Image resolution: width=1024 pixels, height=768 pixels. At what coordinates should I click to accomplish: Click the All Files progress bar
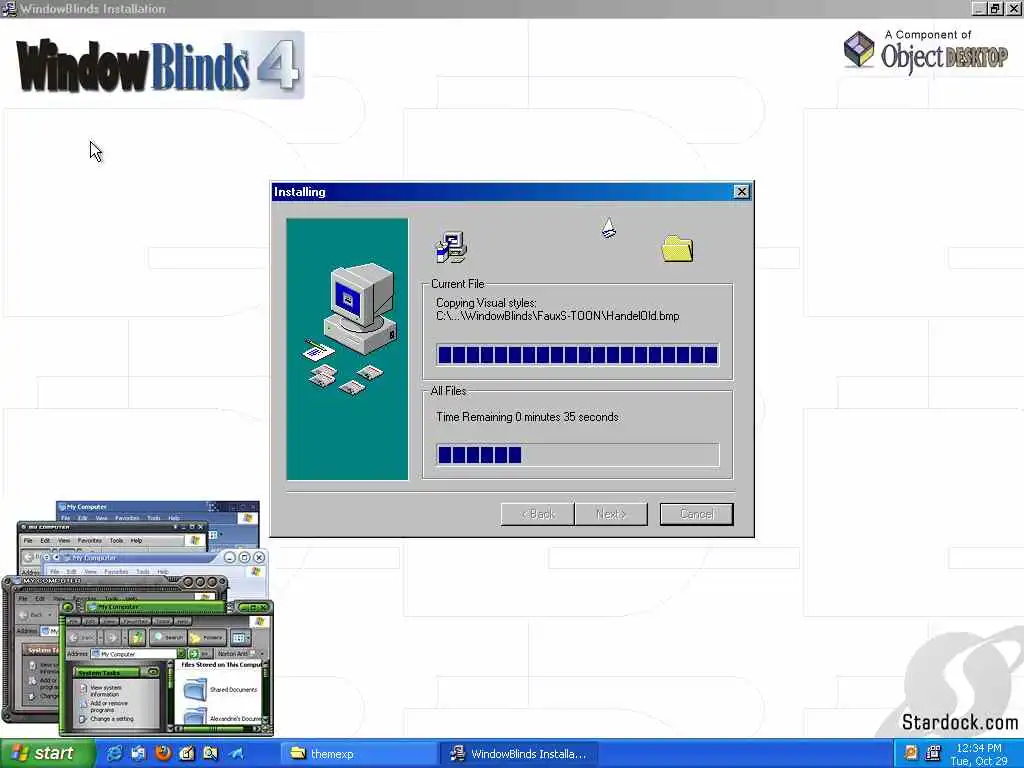point(578,455)
